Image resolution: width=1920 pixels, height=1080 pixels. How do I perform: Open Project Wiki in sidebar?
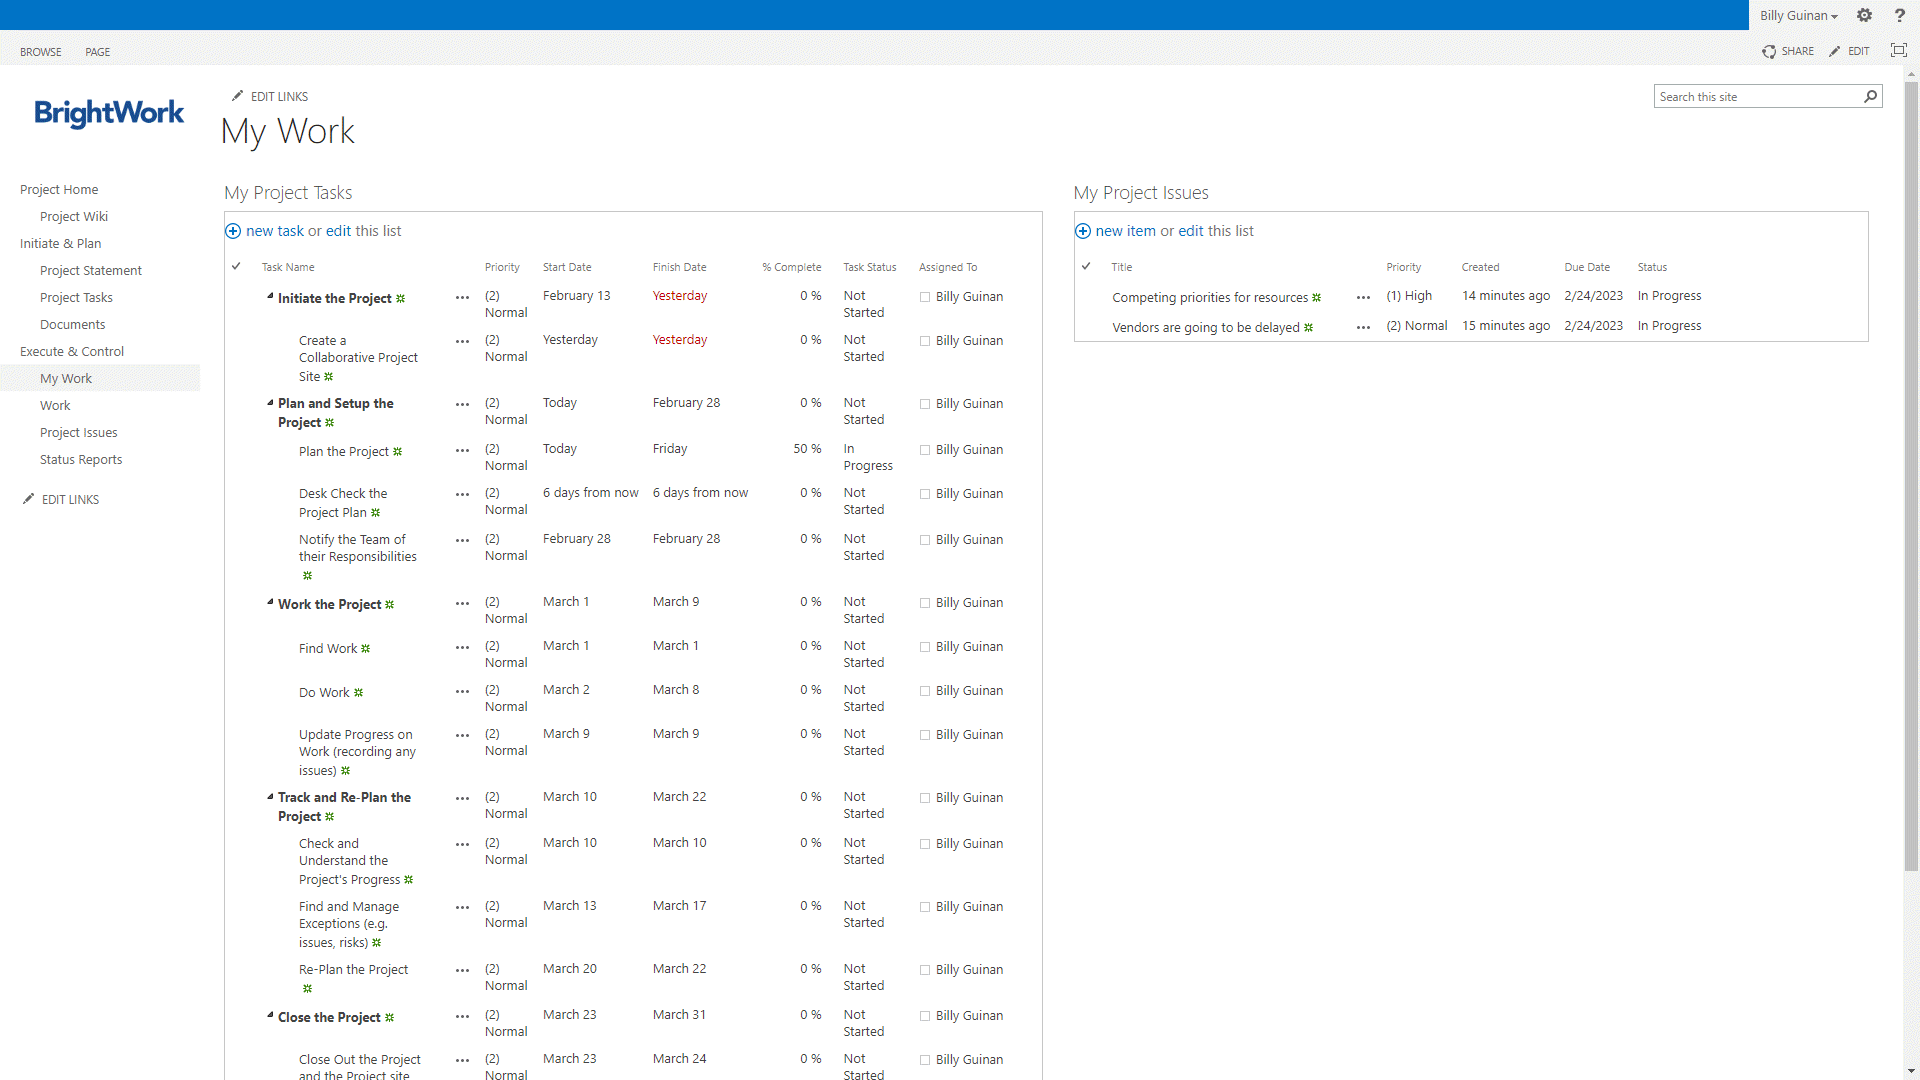[74, 216]
